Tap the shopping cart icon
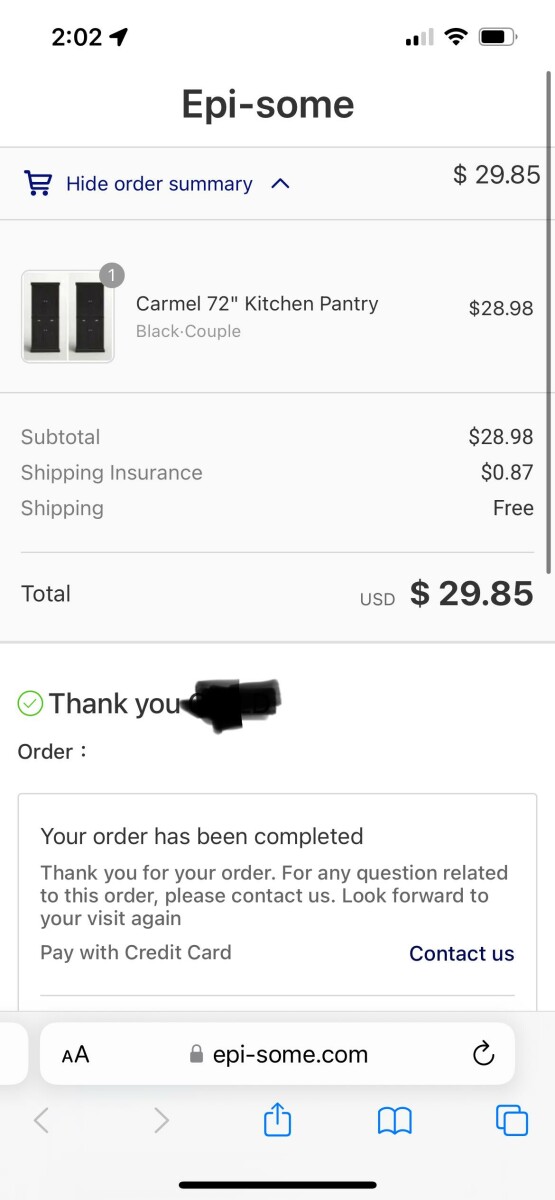Screen dimensions: 555x1200 click(x=38, y=184)
